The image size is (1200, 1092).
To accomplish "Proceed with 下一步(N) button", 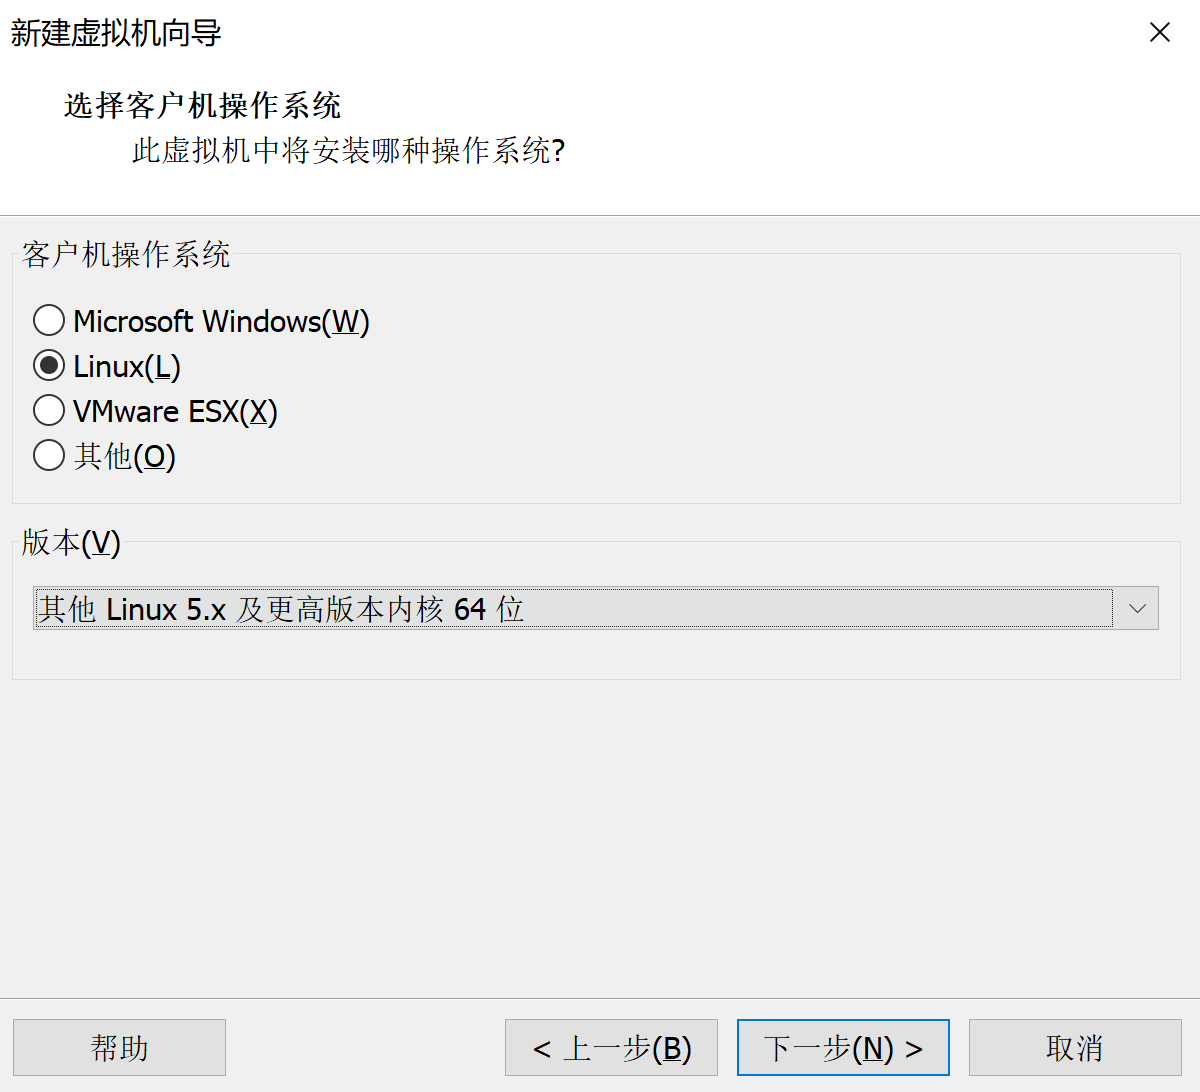I will 843,1048.
